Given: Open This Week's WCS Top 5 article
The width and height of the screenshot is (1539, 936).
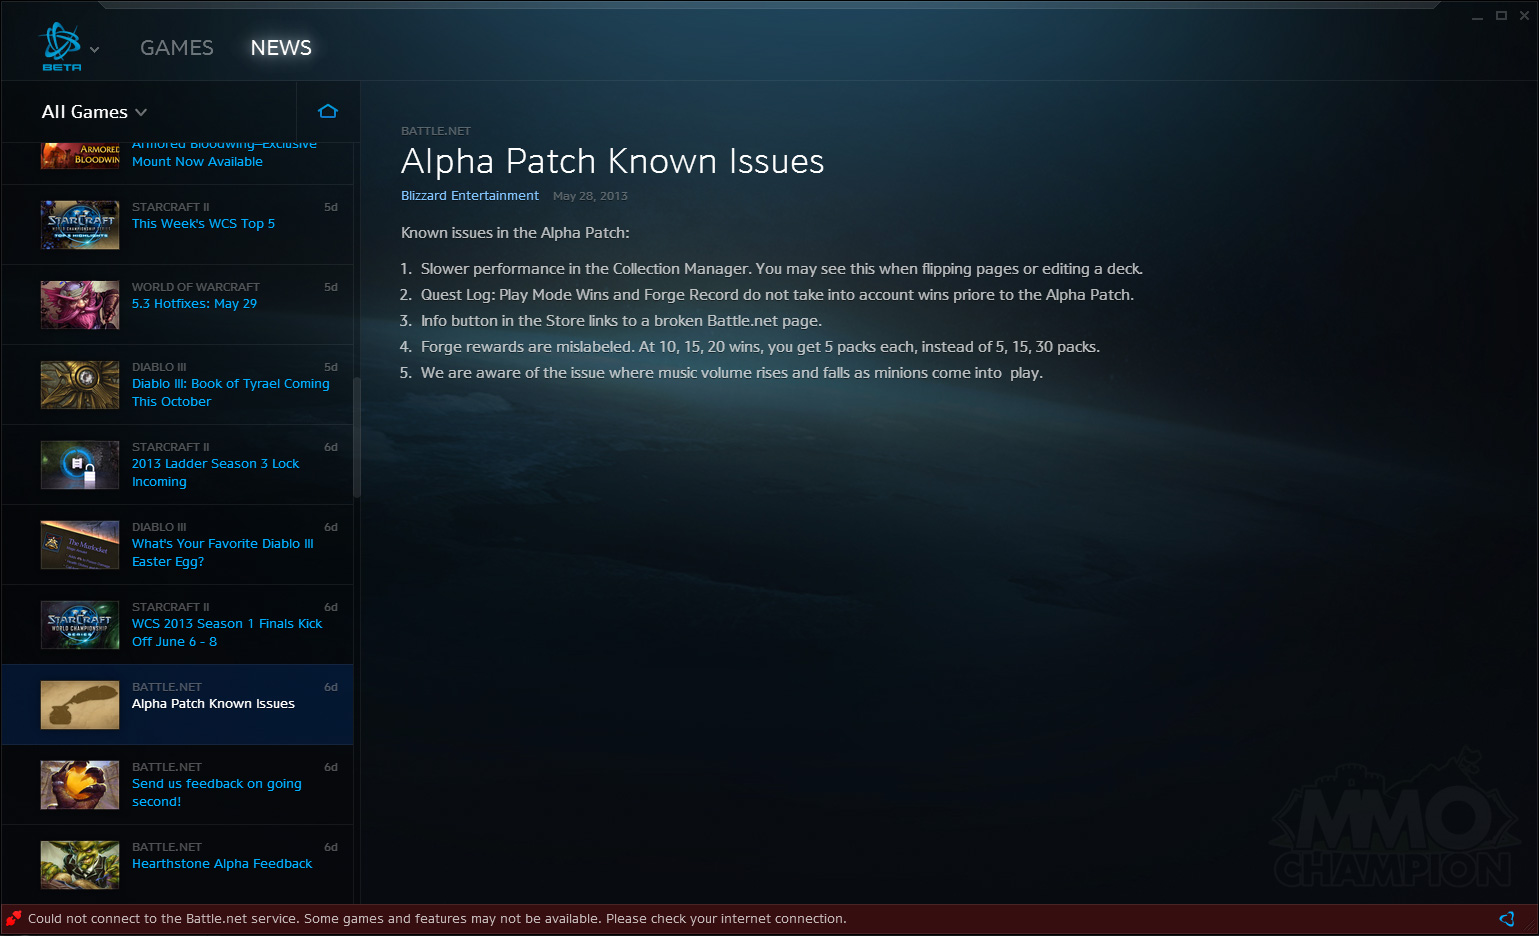Looking at the screenshot, I should click(203, 224).
